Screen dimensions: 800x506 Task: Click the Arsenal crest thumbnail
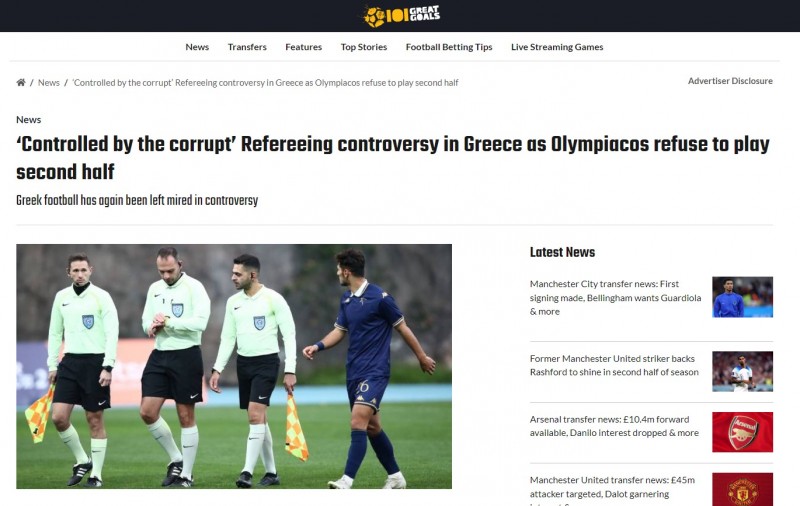point(742,432)
